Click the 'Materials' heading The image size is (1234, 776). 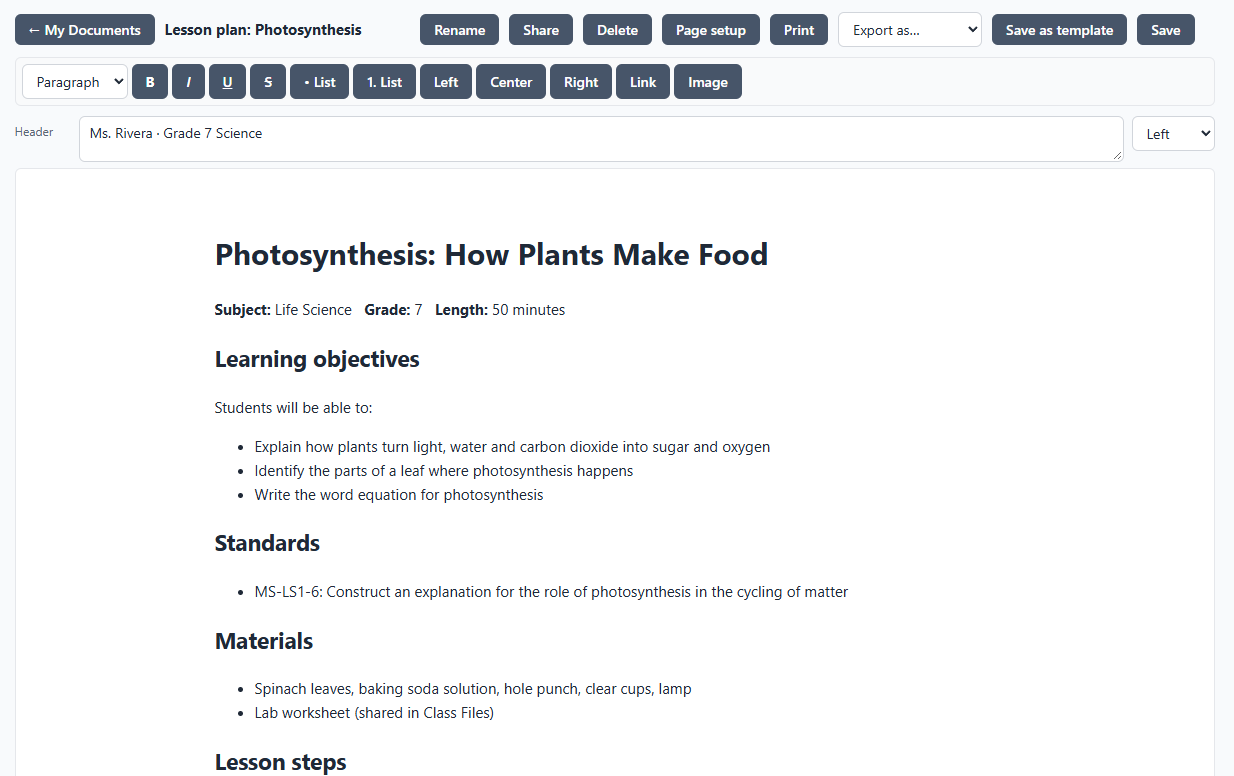tap(264, 641)
